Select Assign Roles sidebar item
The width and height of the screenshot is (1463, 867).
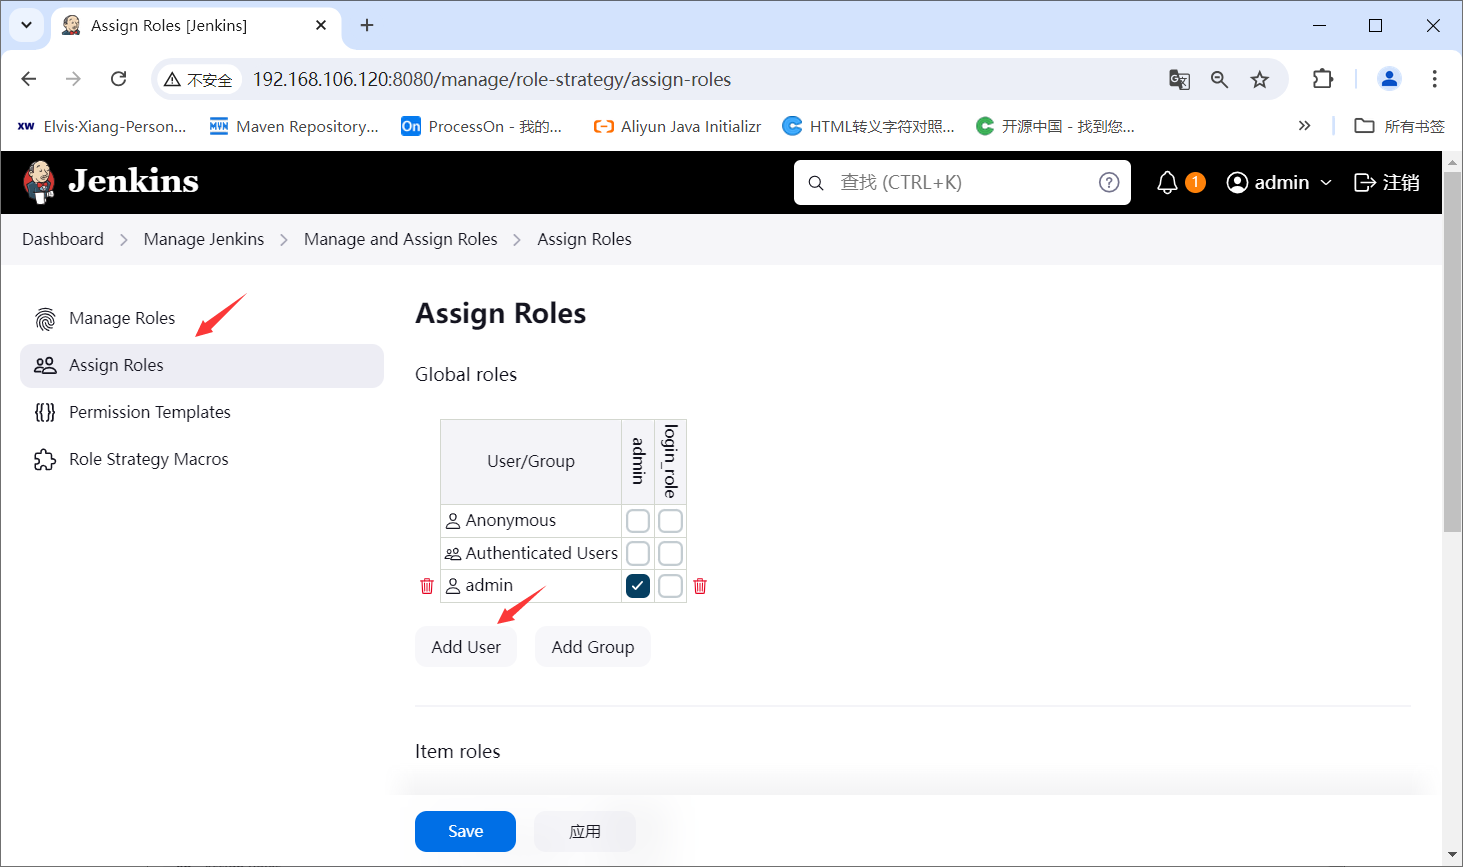point(202,366)
